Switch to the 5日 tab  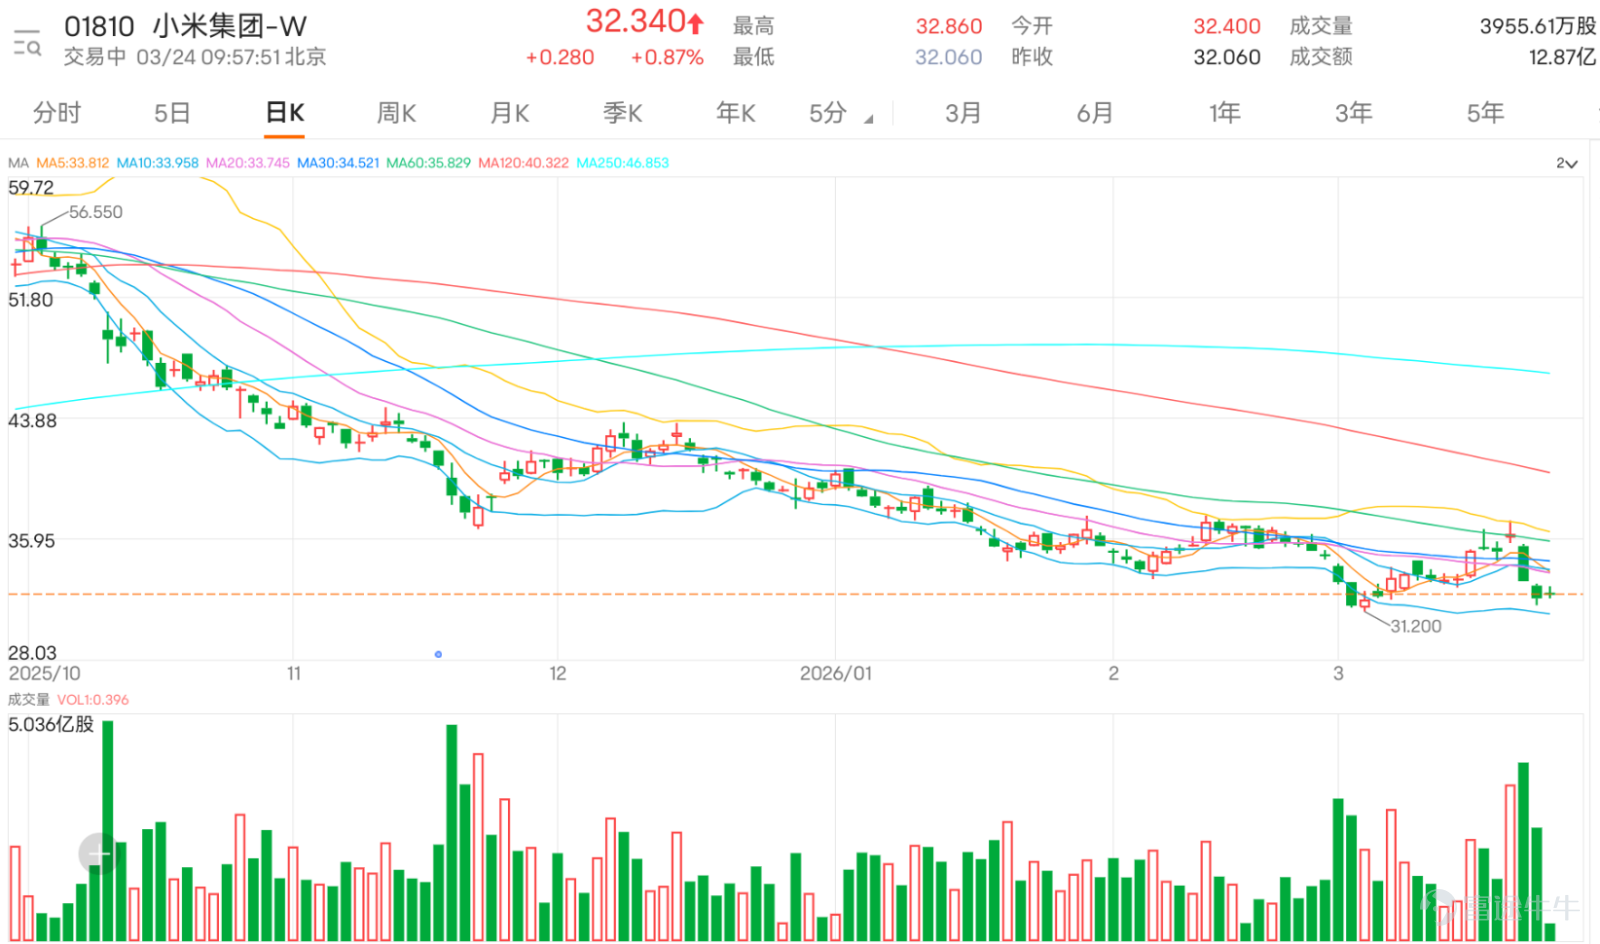point(172,113)
